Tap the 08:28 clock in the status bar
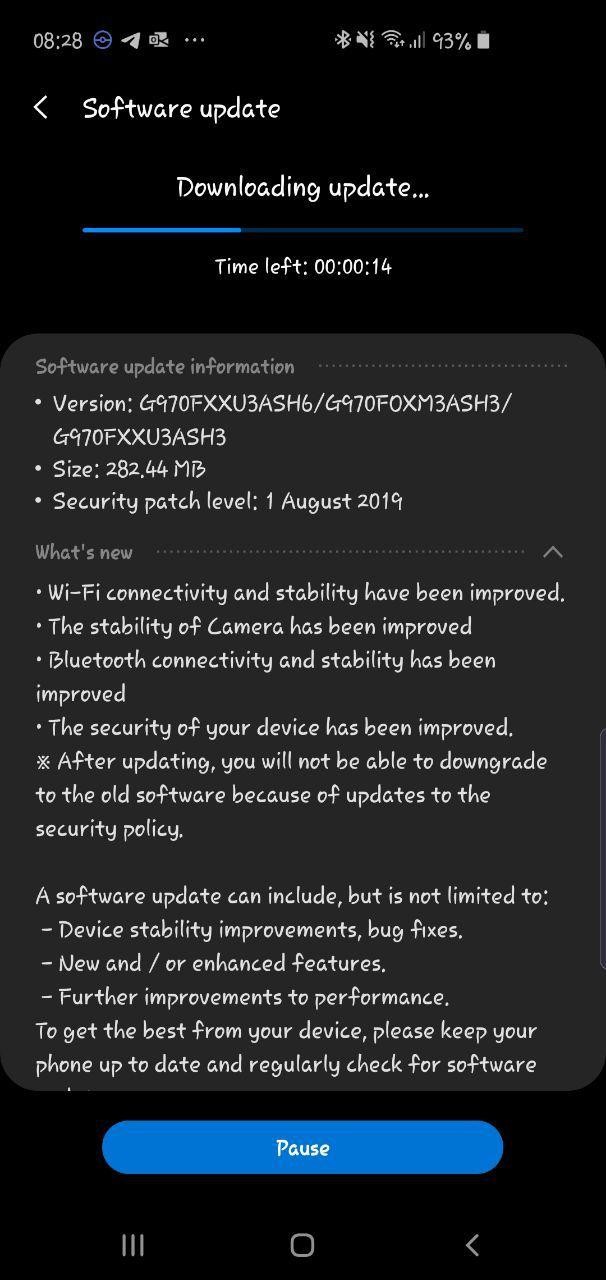Viewport: 606px width, 1280px height. [57, 41]
